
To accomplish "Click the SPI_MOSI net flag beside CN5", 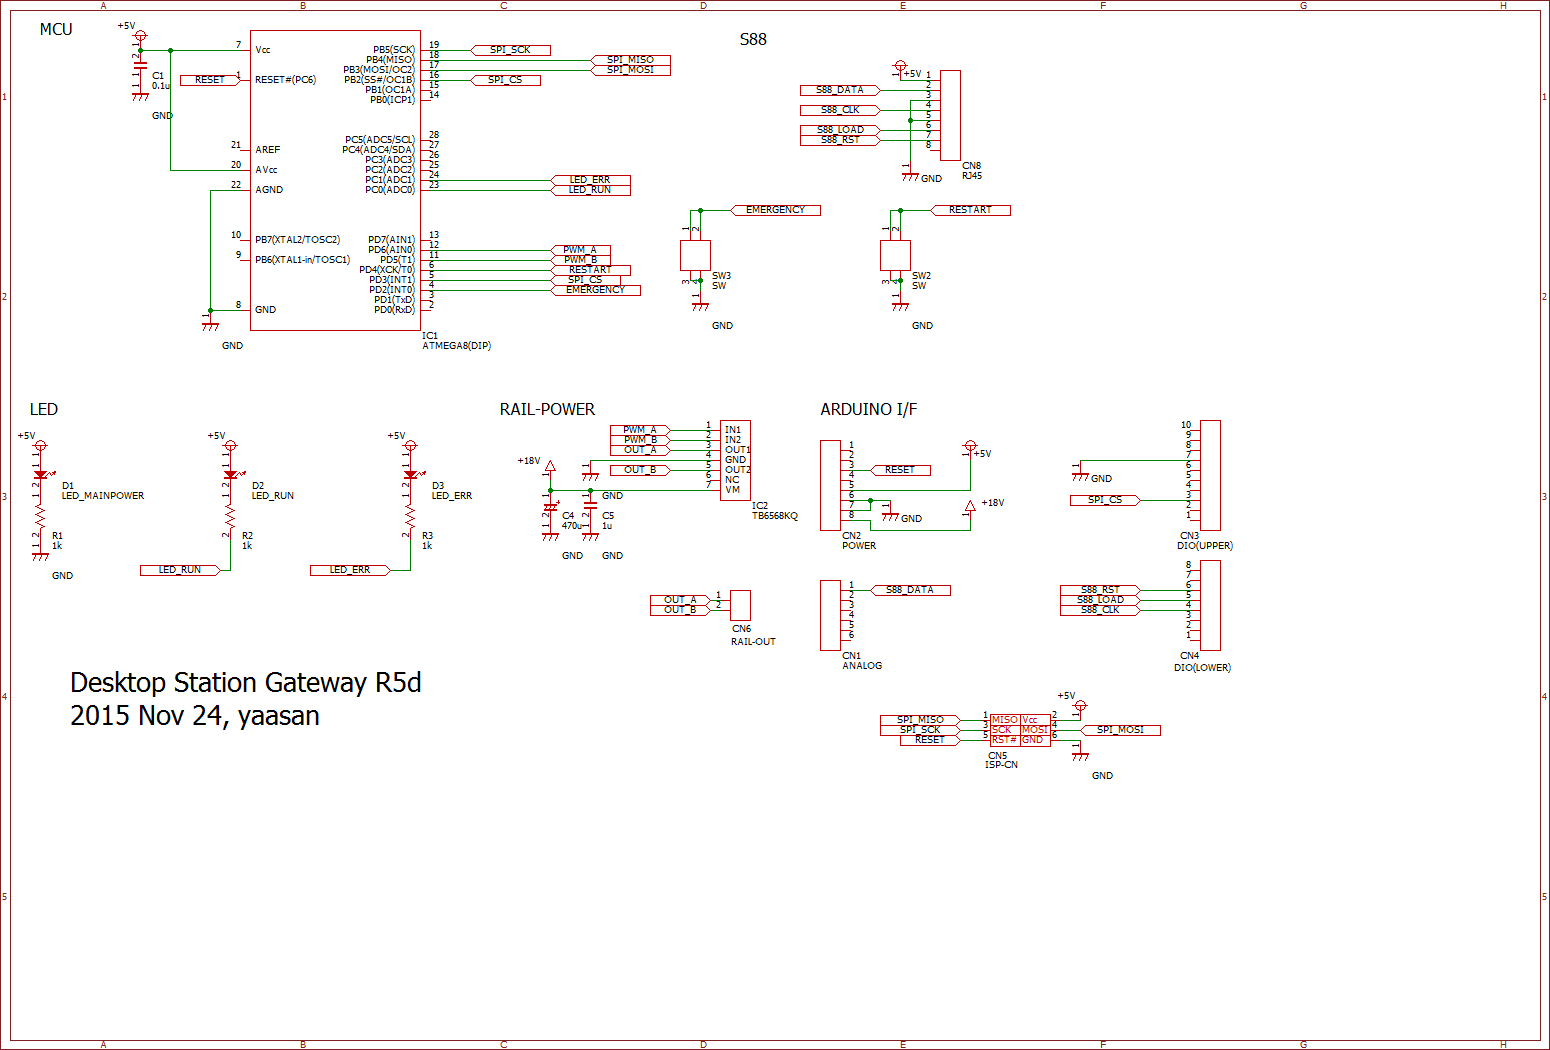I will 1120,730.
